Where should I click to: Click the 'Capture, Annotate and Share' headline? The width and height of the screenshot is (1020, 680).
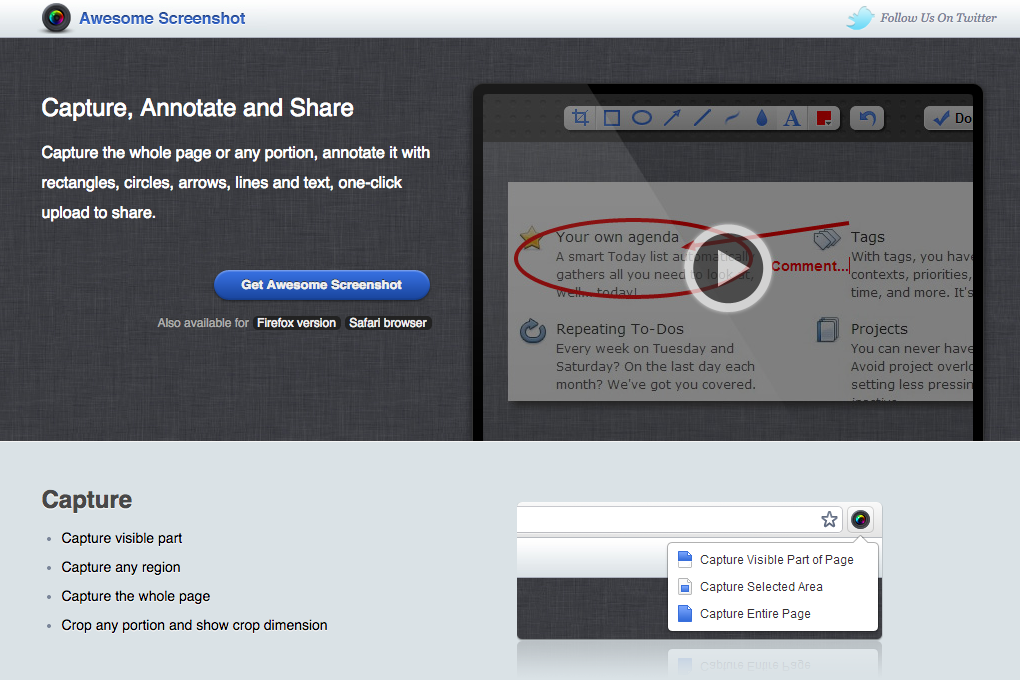coord(198,108)
